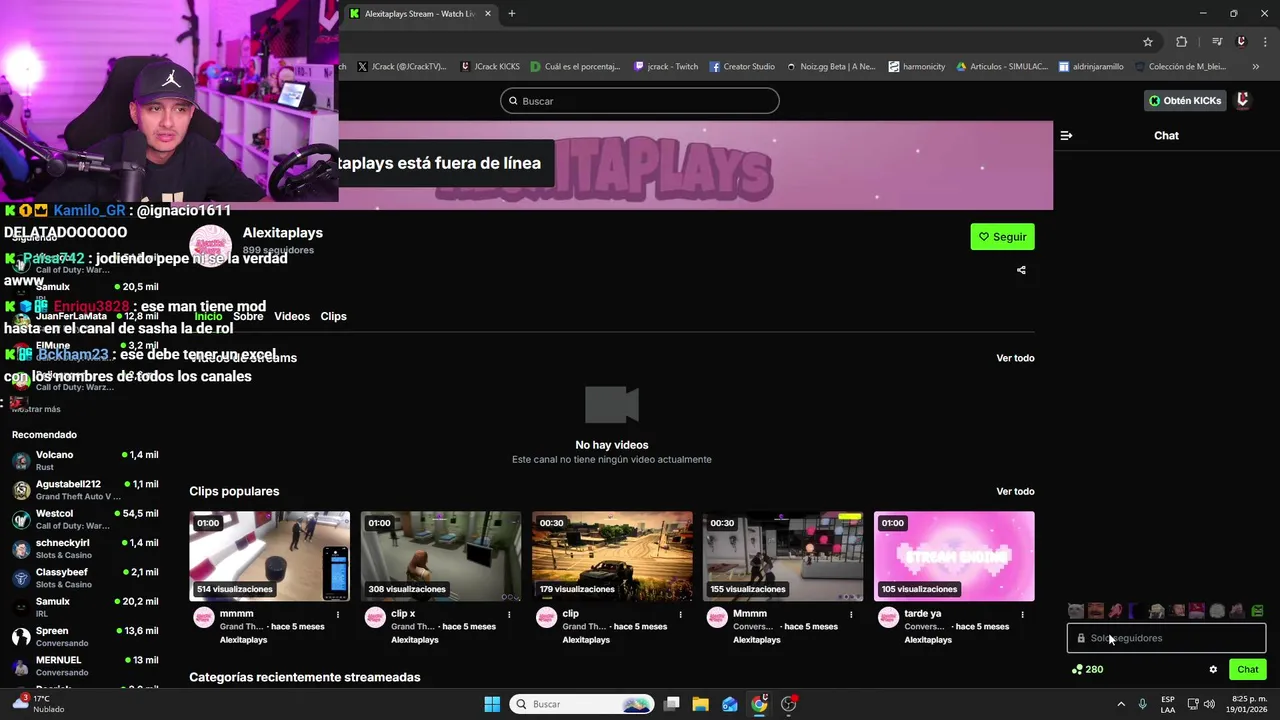Open the media control icon in Chrome toolbar
The height and width of the screenshot is (720, 1280).
point(1217,42)
